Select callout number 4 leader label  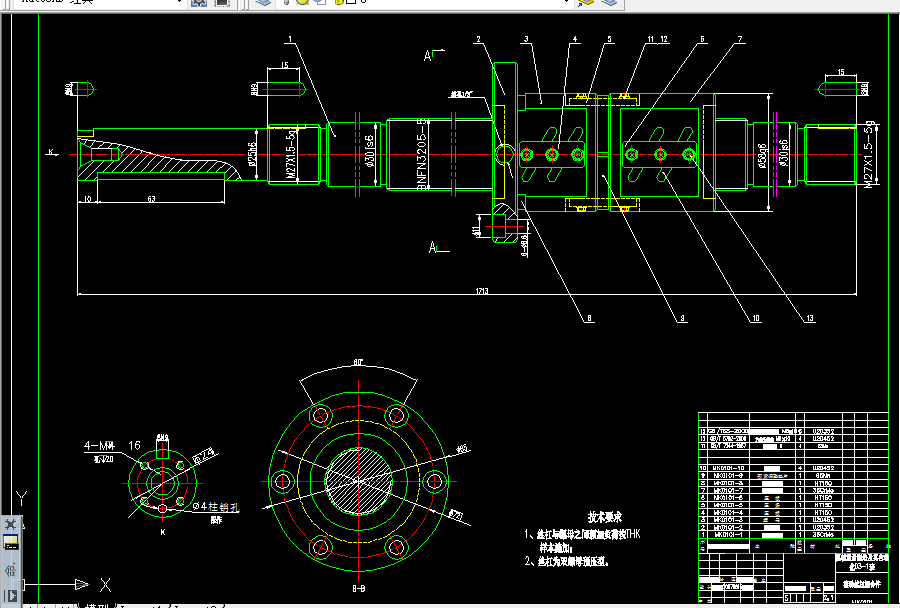pos(575,40)
